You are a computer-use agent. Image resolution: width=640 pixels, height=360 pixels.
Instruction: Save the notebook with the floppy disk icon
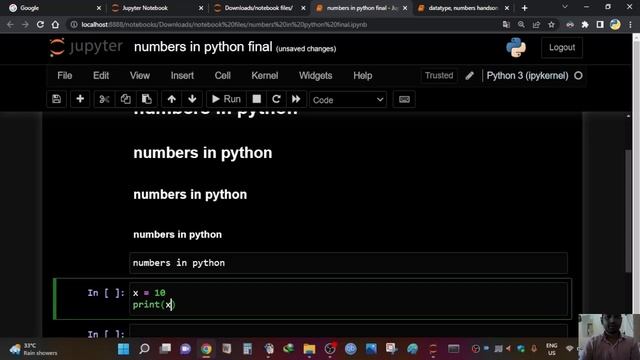point(56,99)
